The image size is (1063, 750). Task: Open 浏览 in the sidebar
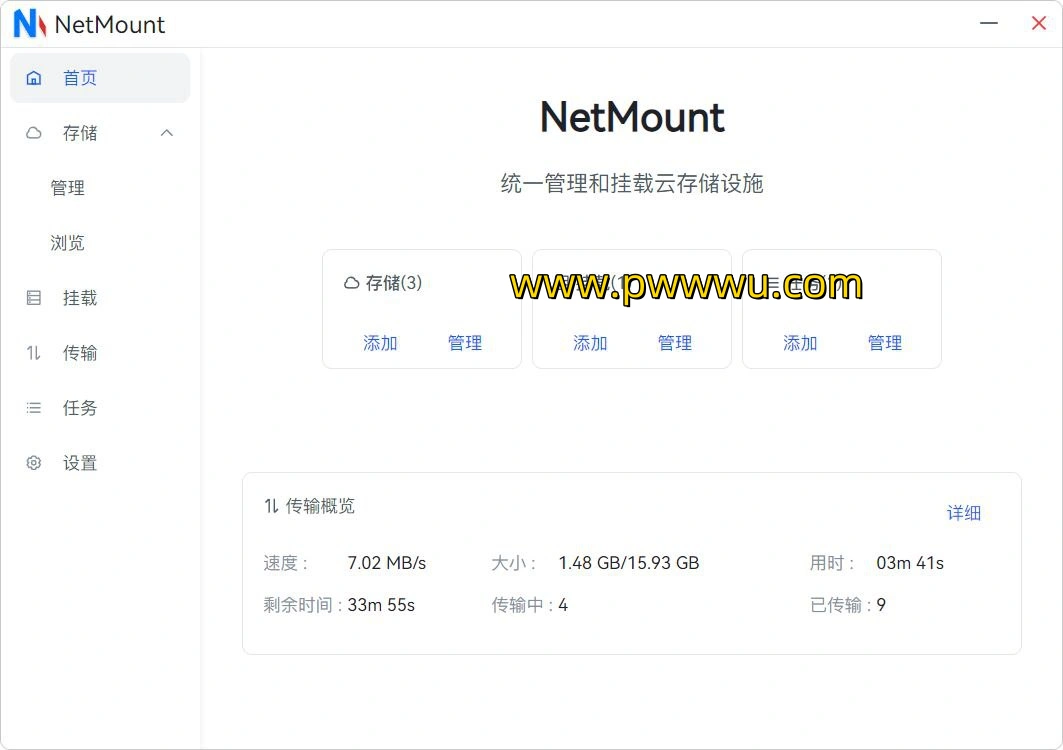67,243
